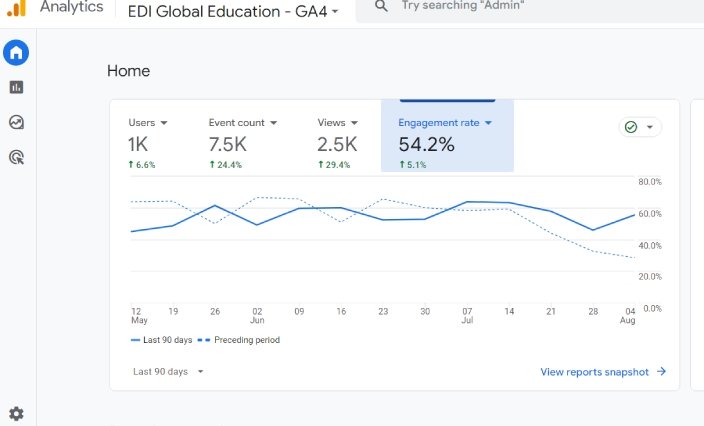Viewport: 704px width, 426px height.
Task: Click the 20.0% y-axis label
Action: point(650,277)
